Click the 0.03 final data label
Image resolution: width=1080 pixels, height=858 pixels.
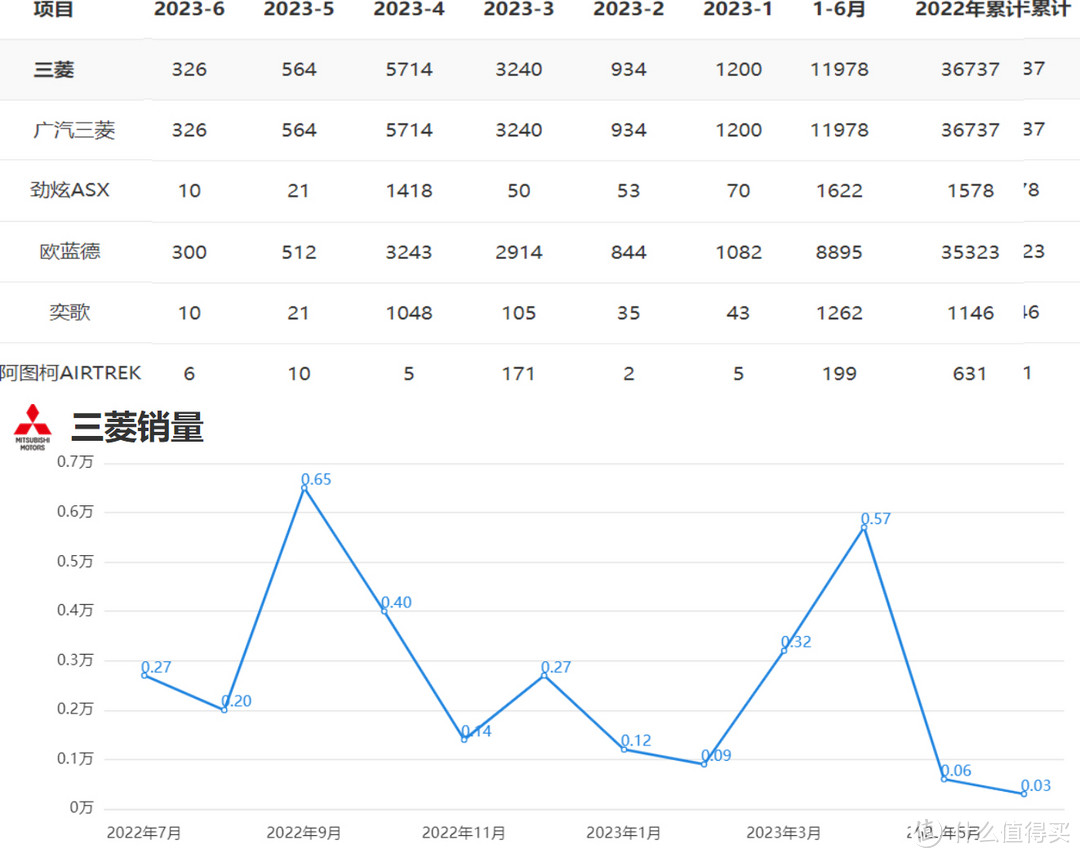coord(1036,786)
